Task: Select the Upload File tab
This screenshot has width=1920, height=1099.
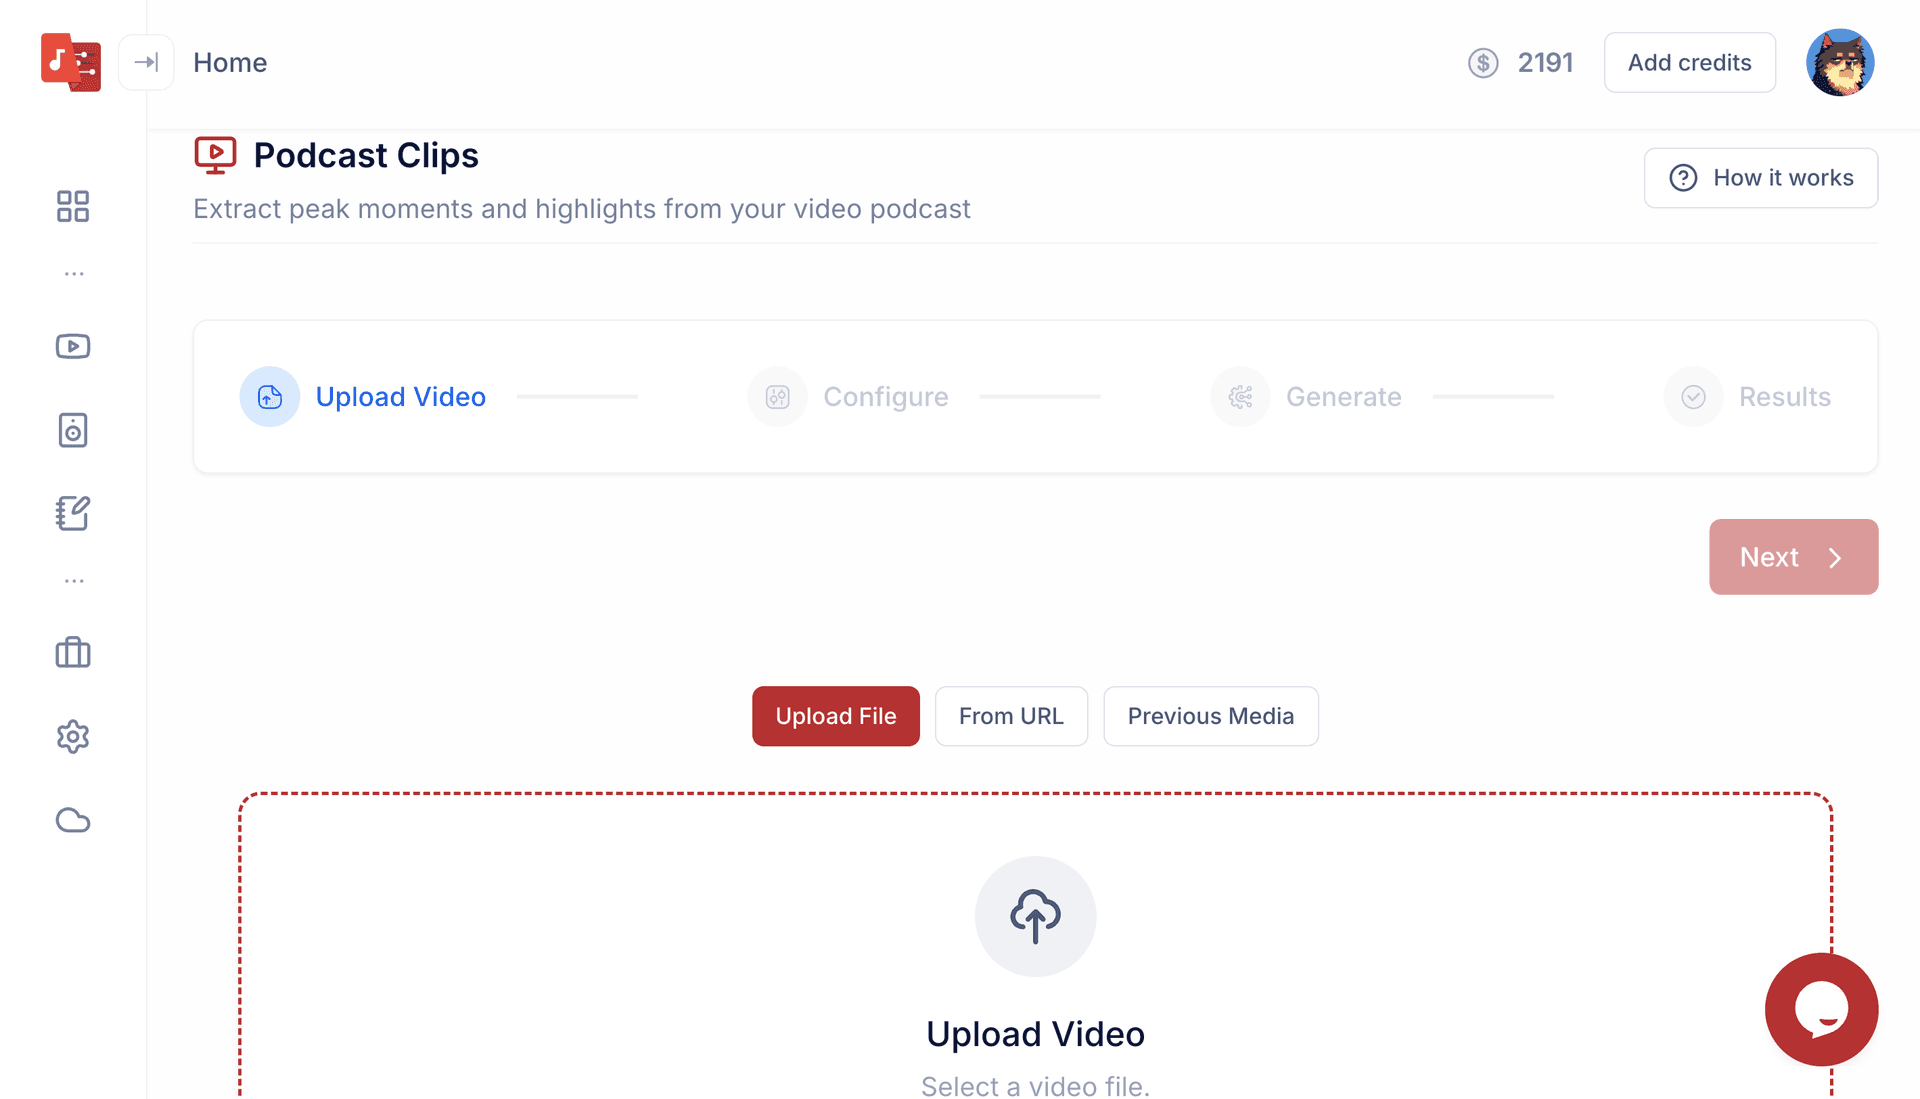Action: (x=835, y=716)
